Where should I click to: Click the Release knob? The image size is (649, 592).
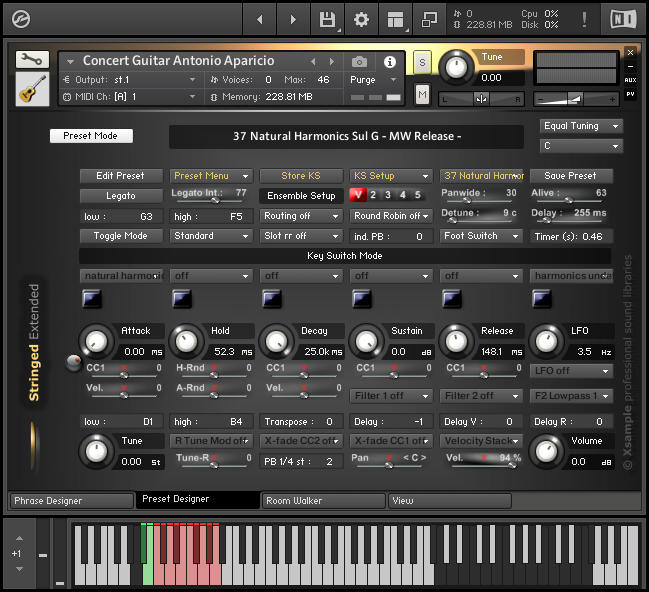456,342
